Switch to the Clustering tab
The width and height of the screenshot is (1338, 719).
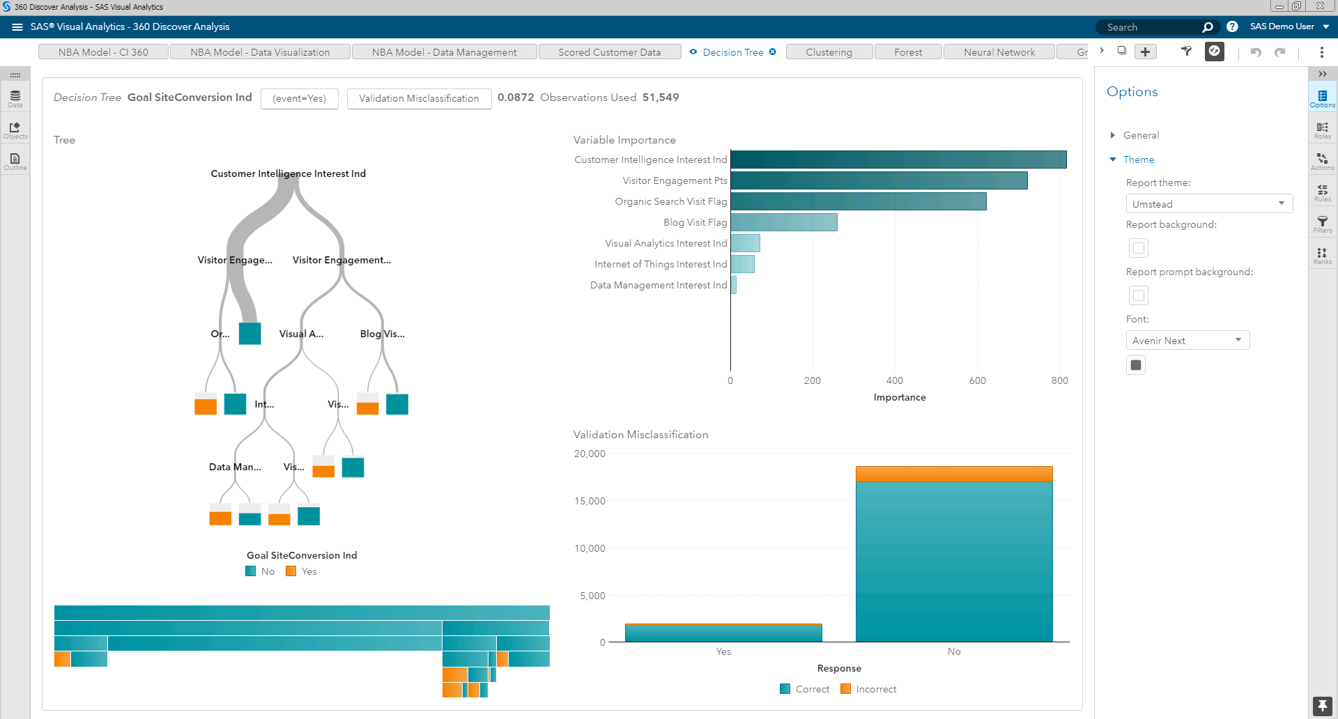coord(828,52)
